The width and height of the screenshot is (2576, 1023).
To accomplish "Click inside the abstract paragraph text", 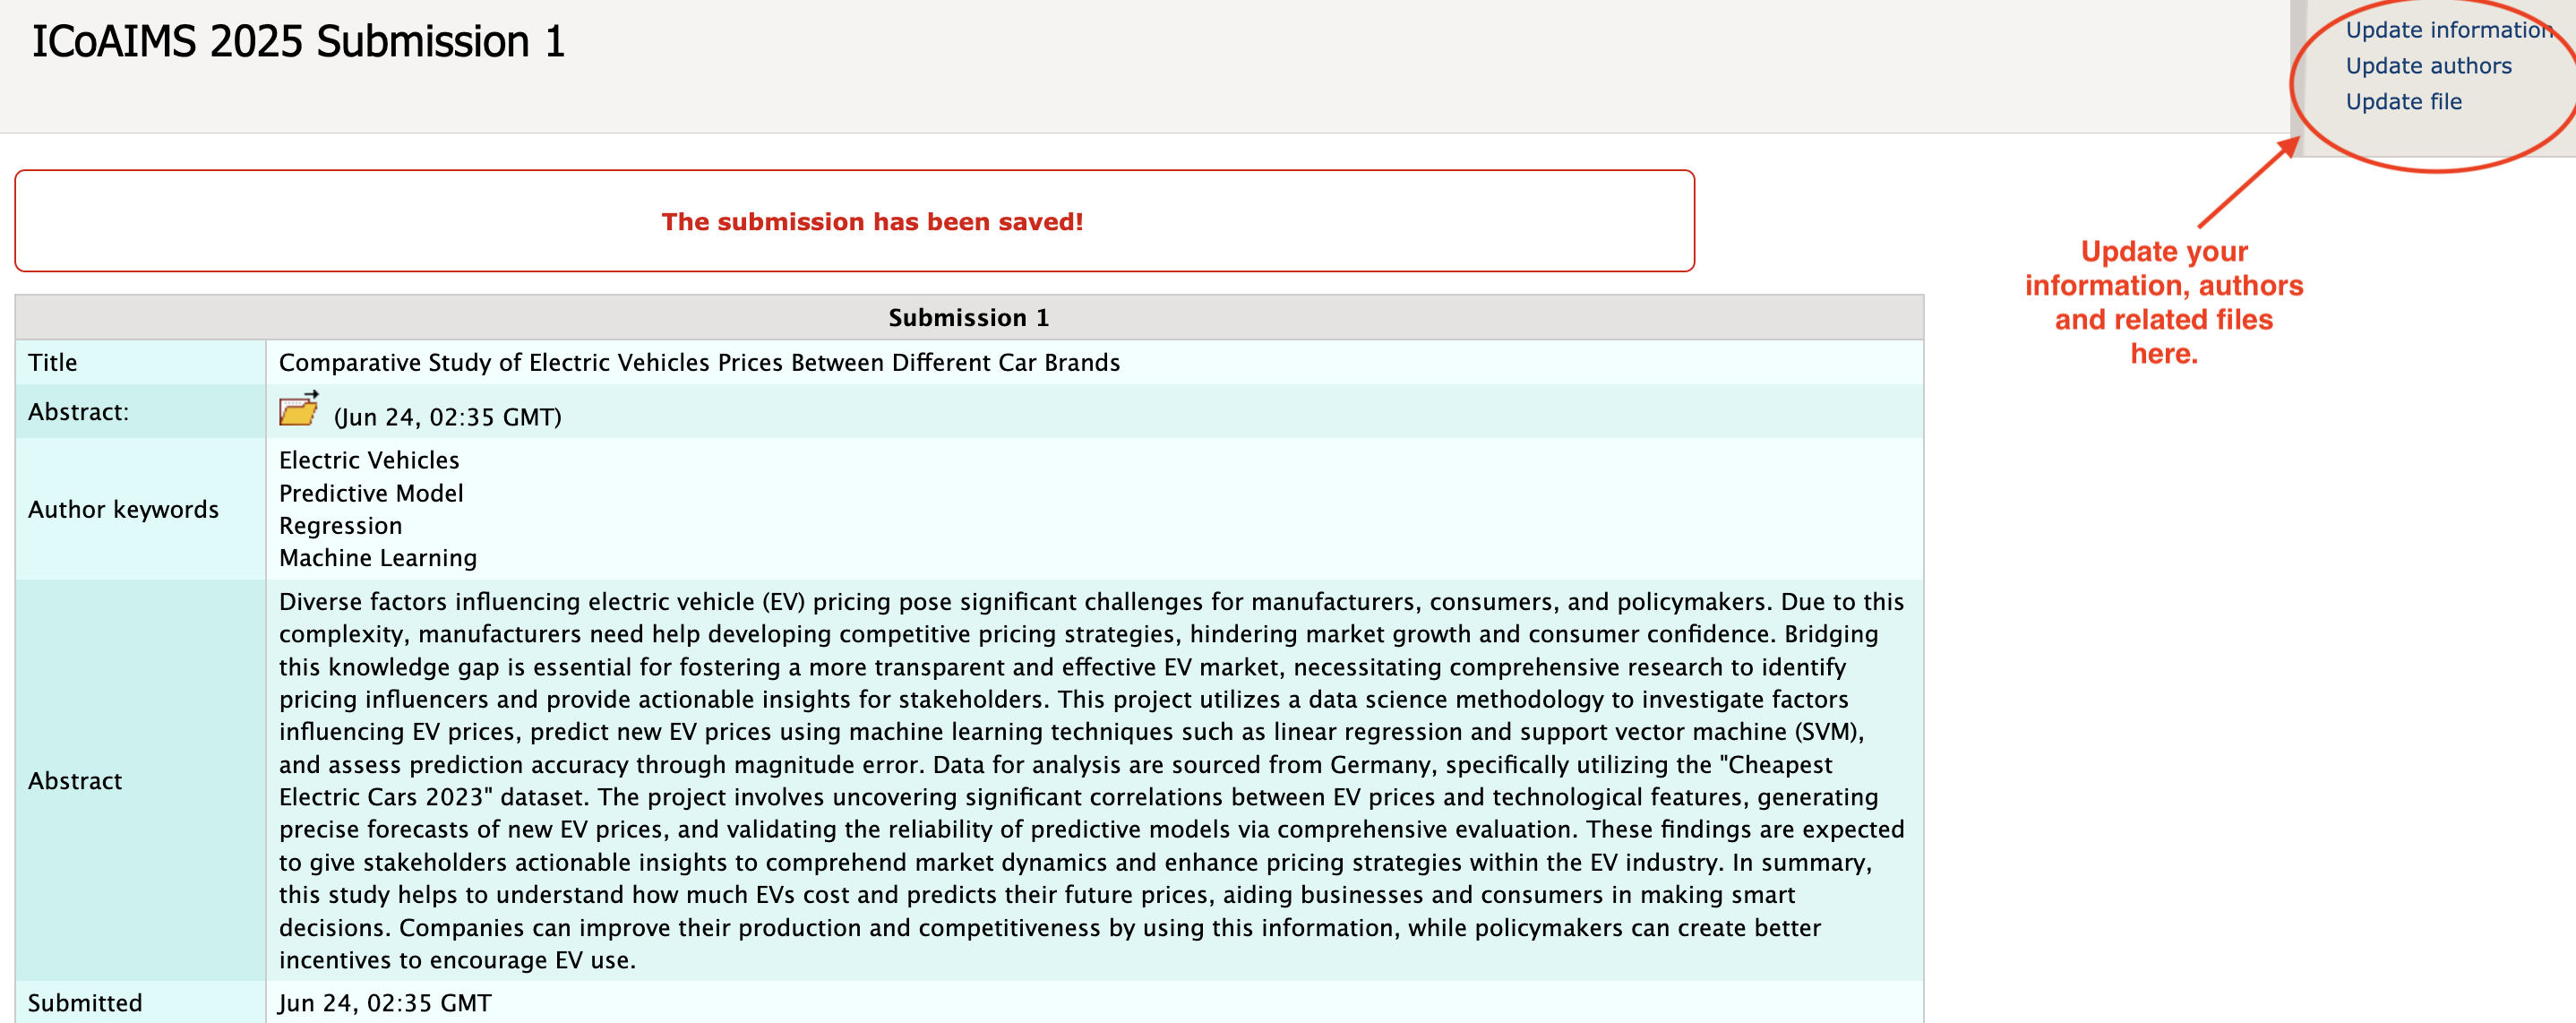I will coord(1092,781).
